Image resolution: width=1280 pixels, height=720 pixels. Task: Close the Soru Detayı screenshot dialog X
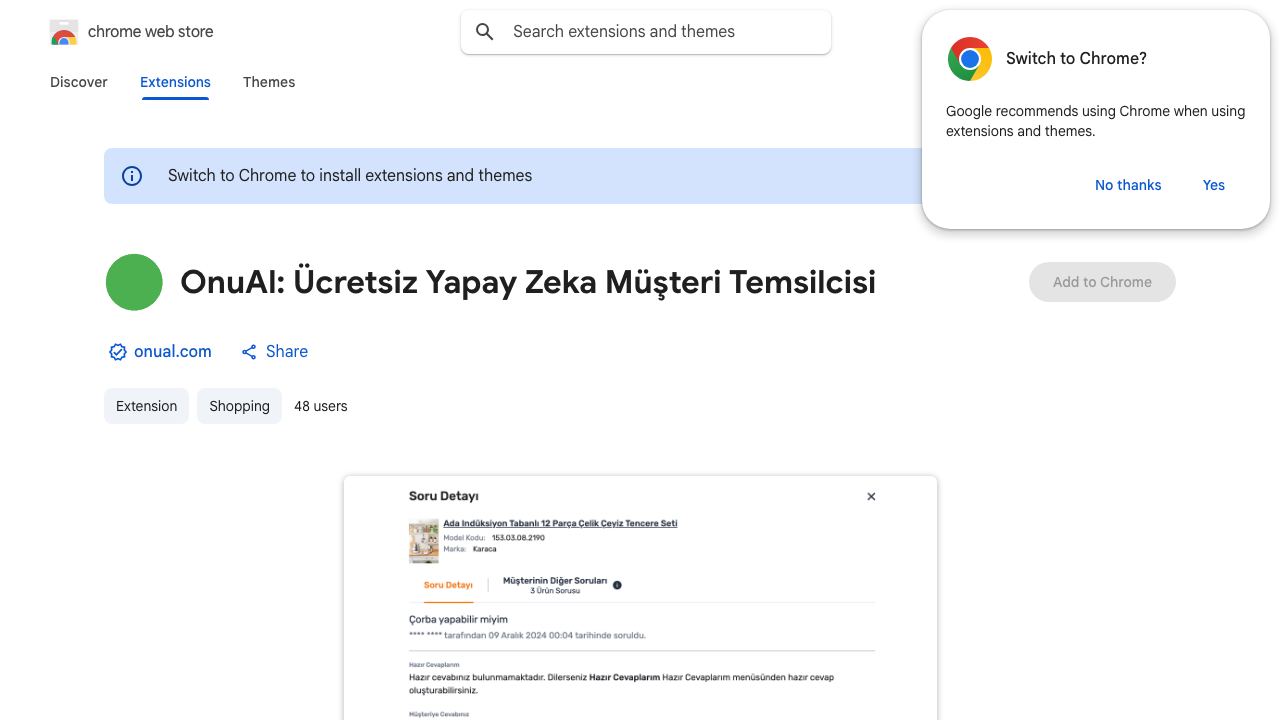[x=871, y=496]
